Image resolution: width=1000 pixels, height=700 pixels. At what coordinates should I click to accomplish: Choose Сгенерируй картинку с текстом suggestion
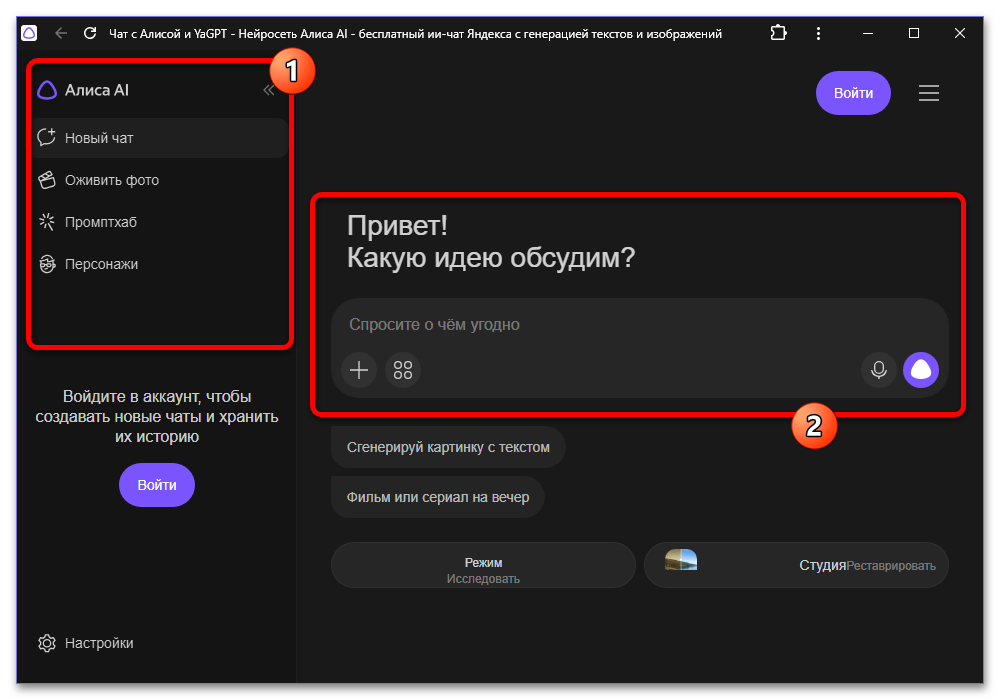[x=448, y=448]
